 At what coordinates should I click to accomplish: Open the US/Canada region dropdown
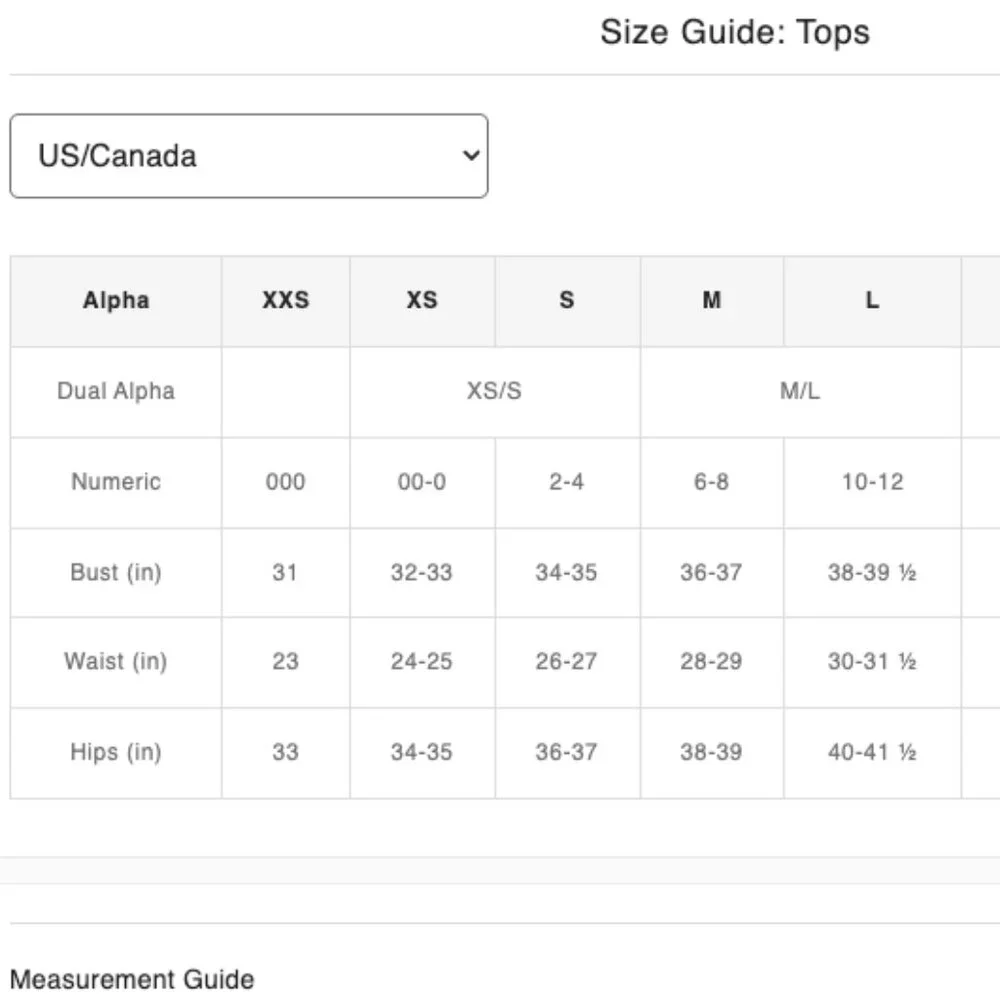tap(248, 156)
